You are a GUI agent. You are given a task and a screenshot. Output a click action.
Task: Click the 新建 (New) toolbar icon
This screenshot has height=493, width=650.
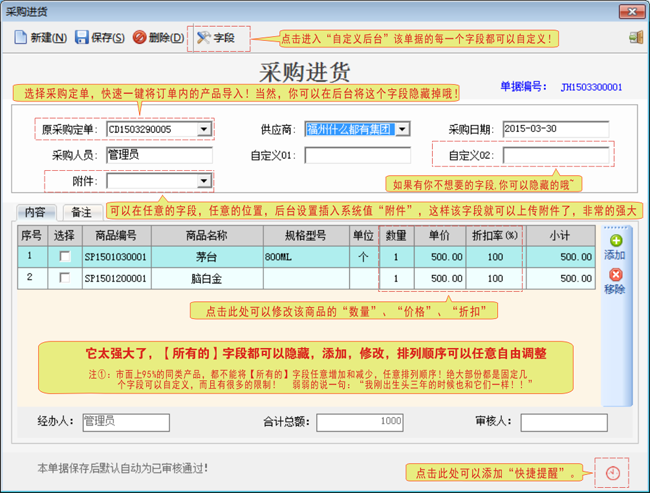click(20, 38)
